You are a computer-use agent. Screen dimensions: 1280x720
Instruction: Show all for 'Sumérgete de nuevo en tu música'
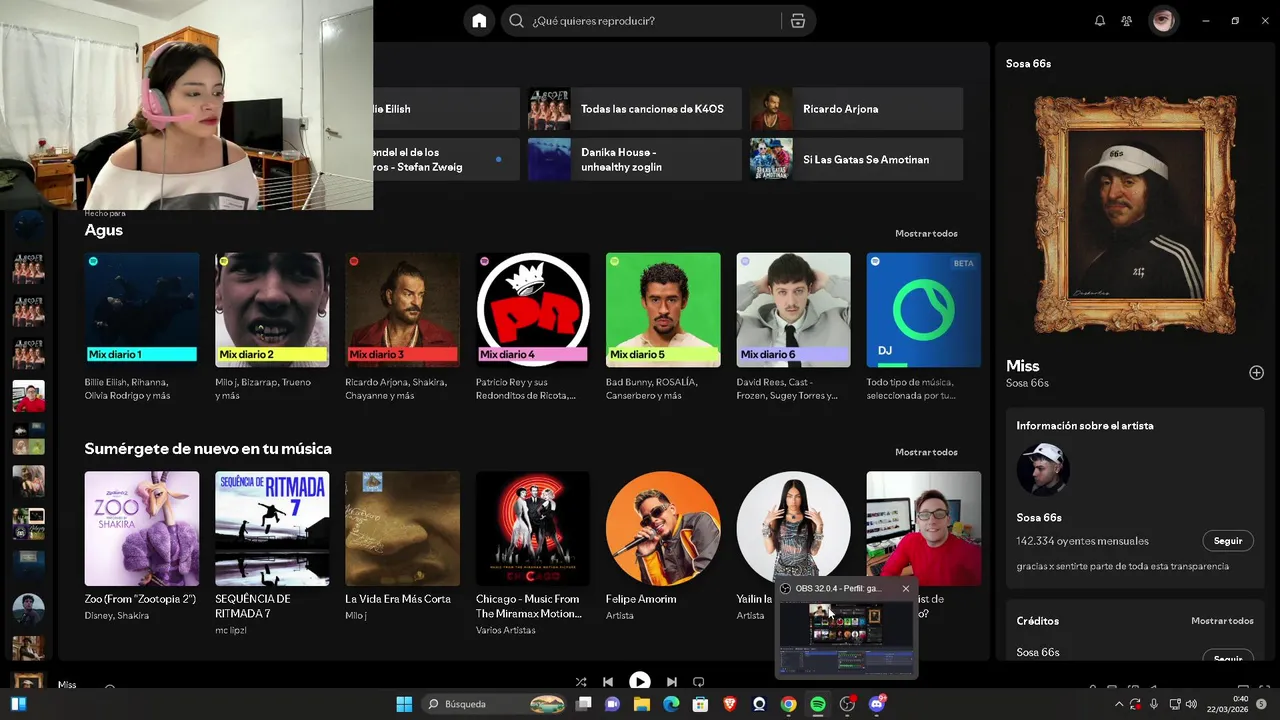pos(926,453)
